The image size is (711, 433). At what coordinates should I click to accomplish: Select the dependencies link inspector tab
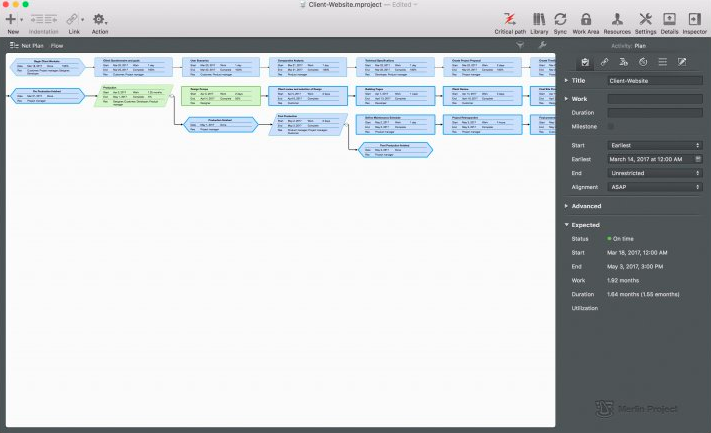pyautogui.click(x=604, y=62)
